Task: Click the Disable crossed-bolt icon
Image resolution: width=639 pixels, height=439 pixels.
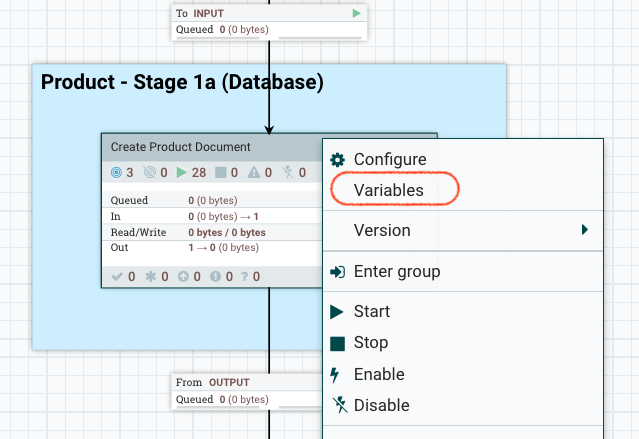Action: (338, 406)
